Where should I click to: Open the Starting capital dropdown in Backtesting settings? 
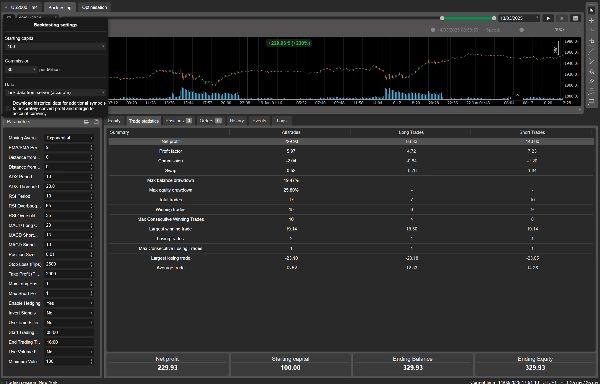(x=55, y=46)
